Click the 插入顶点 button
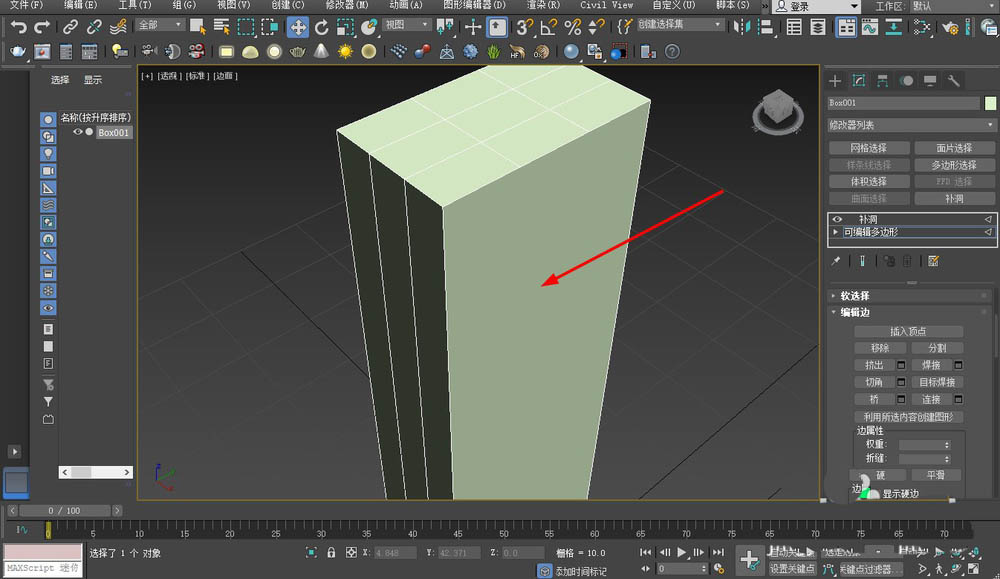 coord(908,332)
